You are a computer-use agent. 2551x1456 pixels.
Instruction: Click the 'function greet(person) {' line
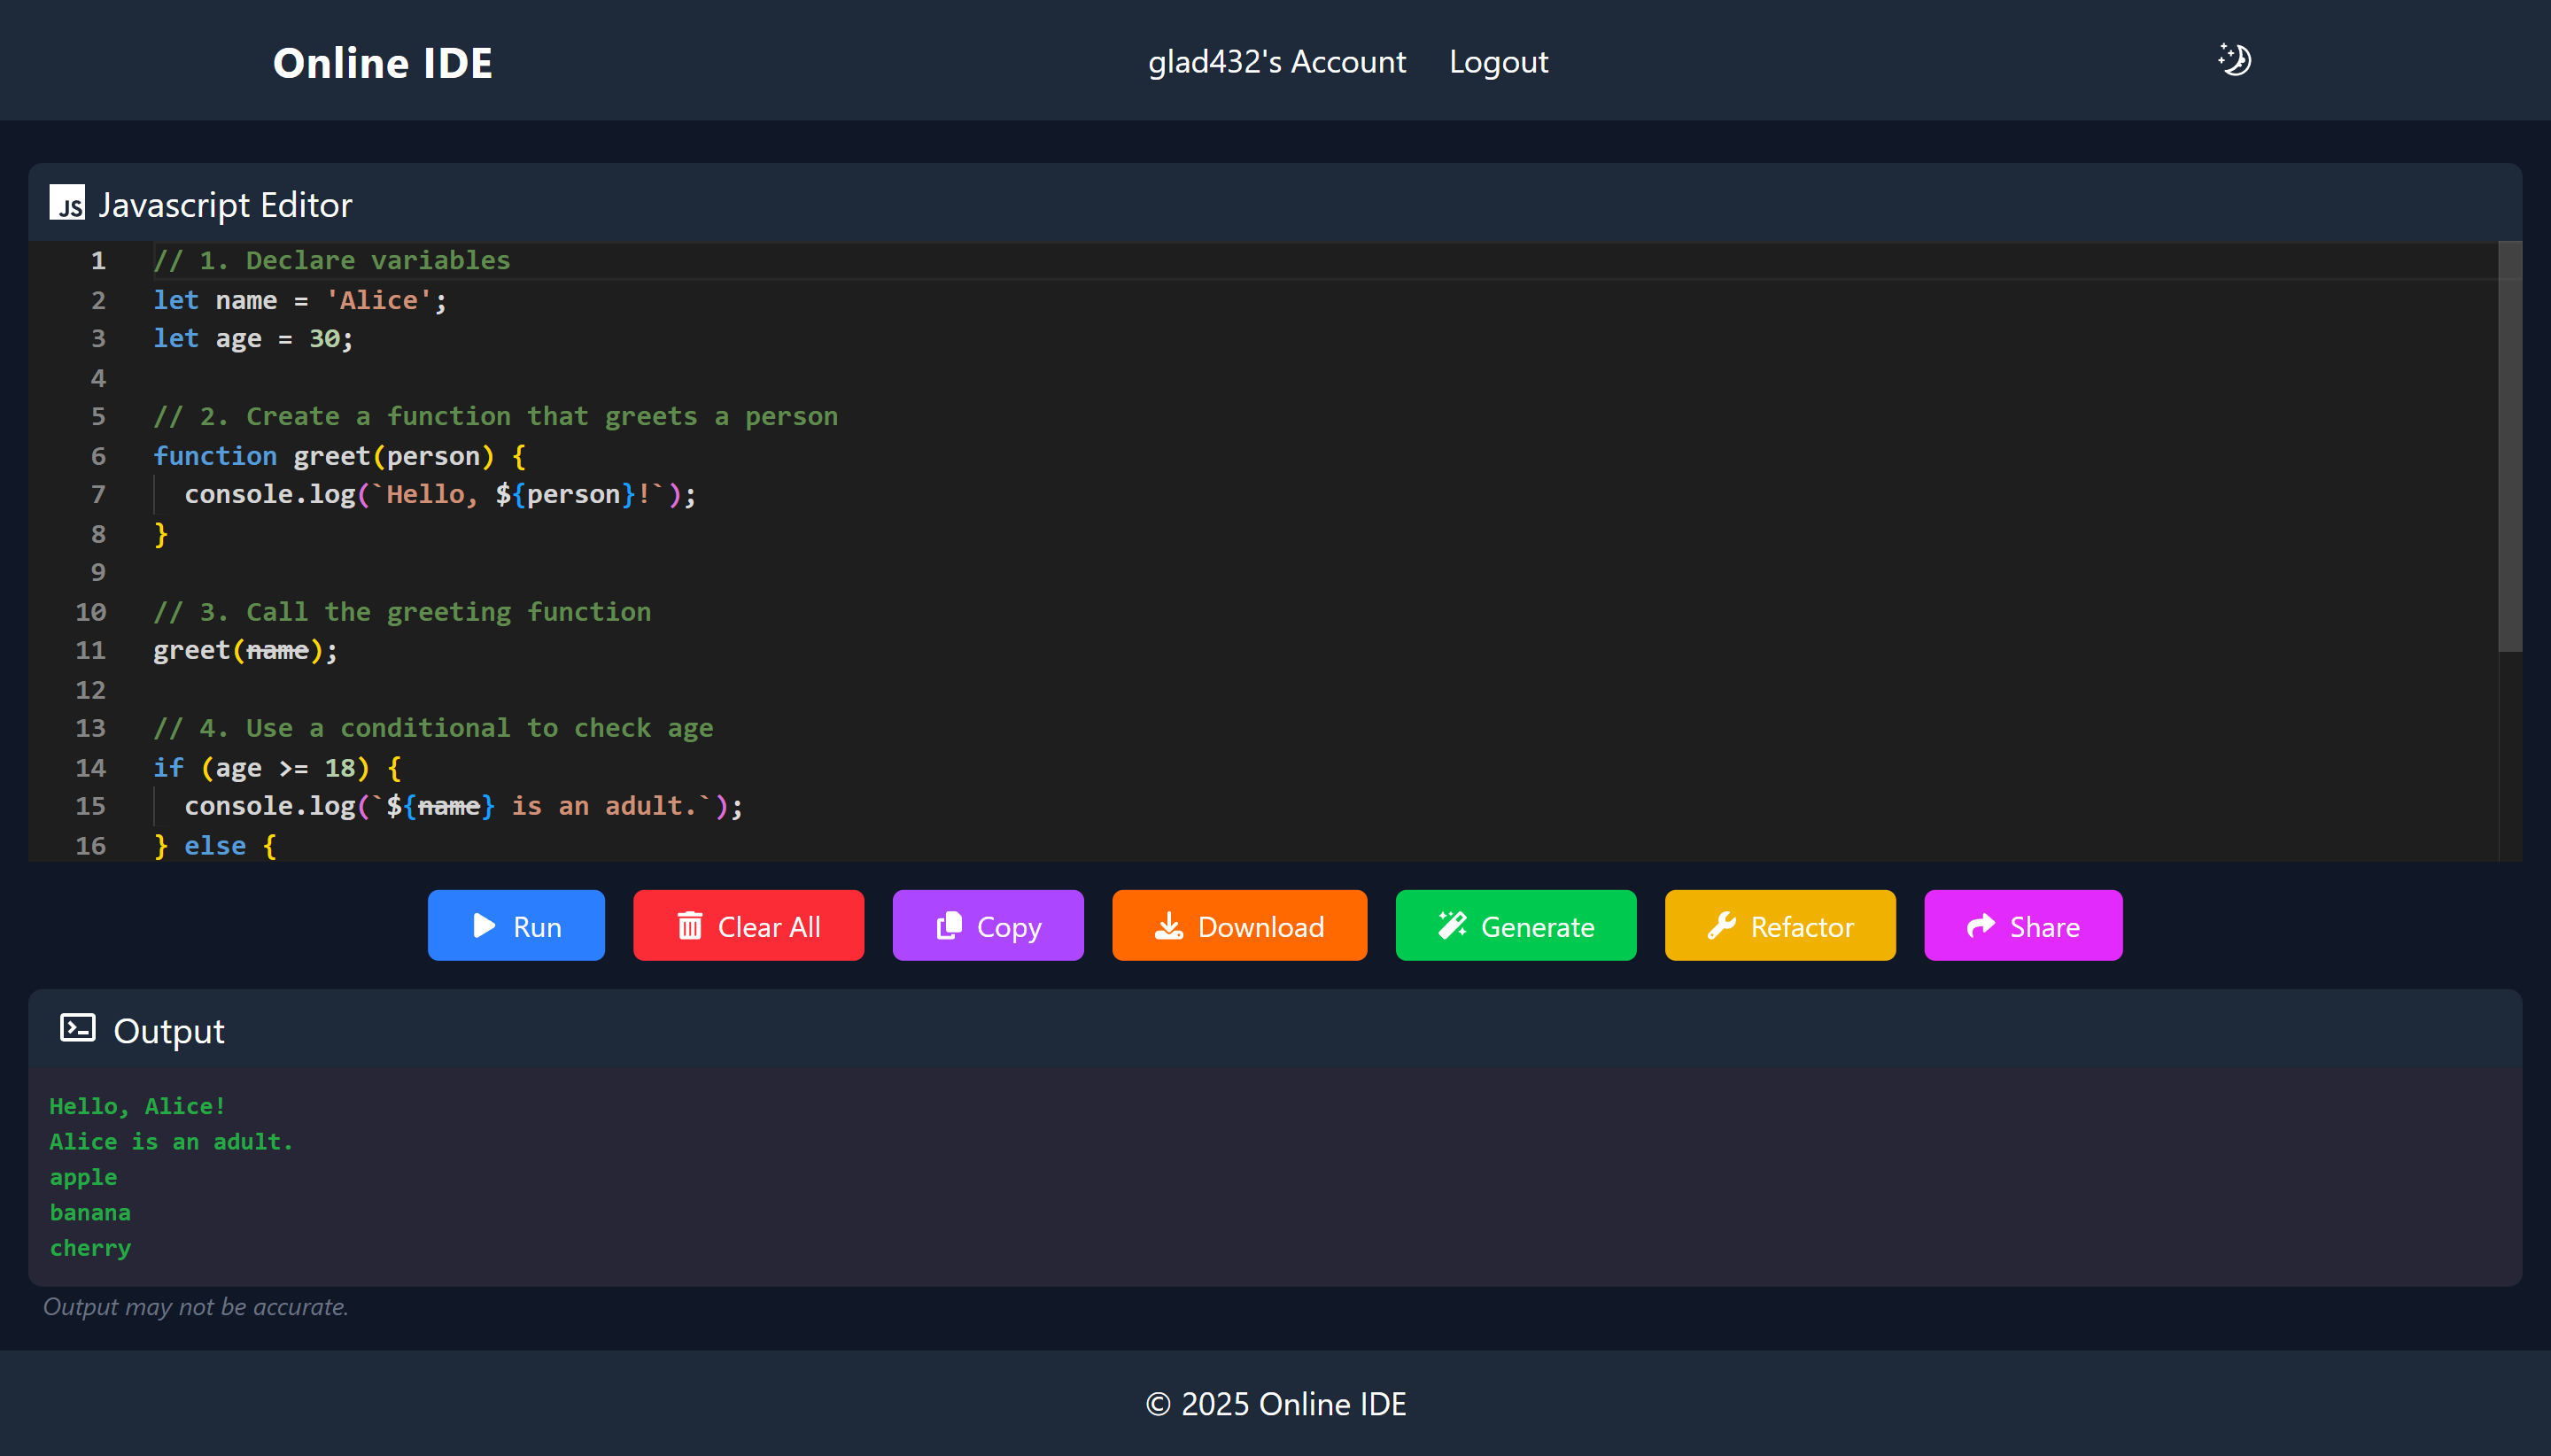pos(340,456)
